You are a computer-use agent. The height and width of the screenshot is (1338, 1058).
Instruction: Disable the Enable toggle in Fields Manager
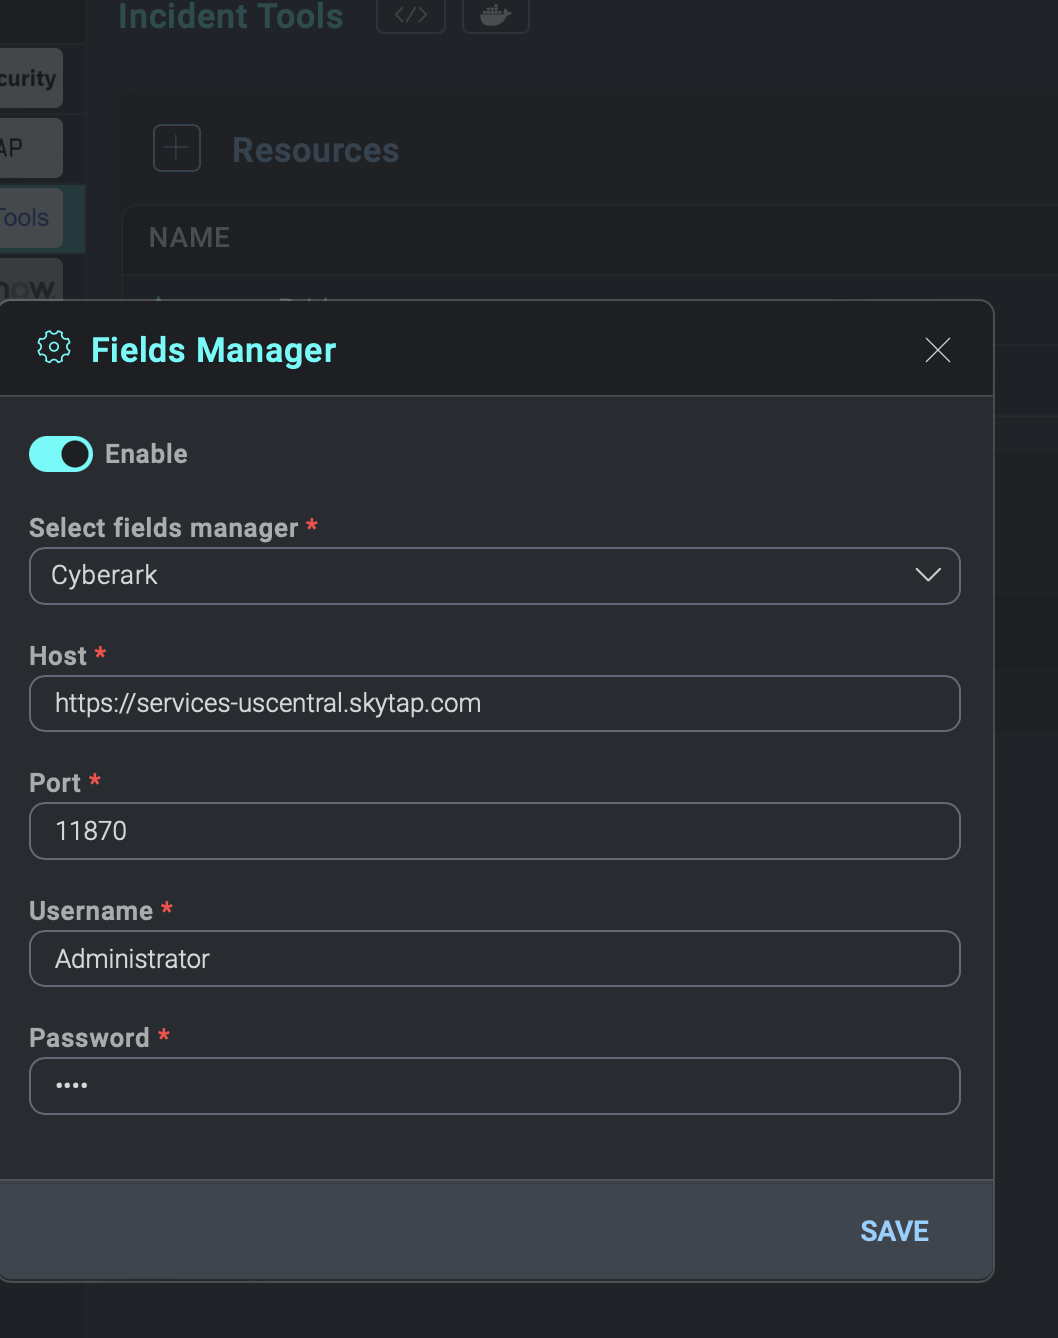[60, 453]
